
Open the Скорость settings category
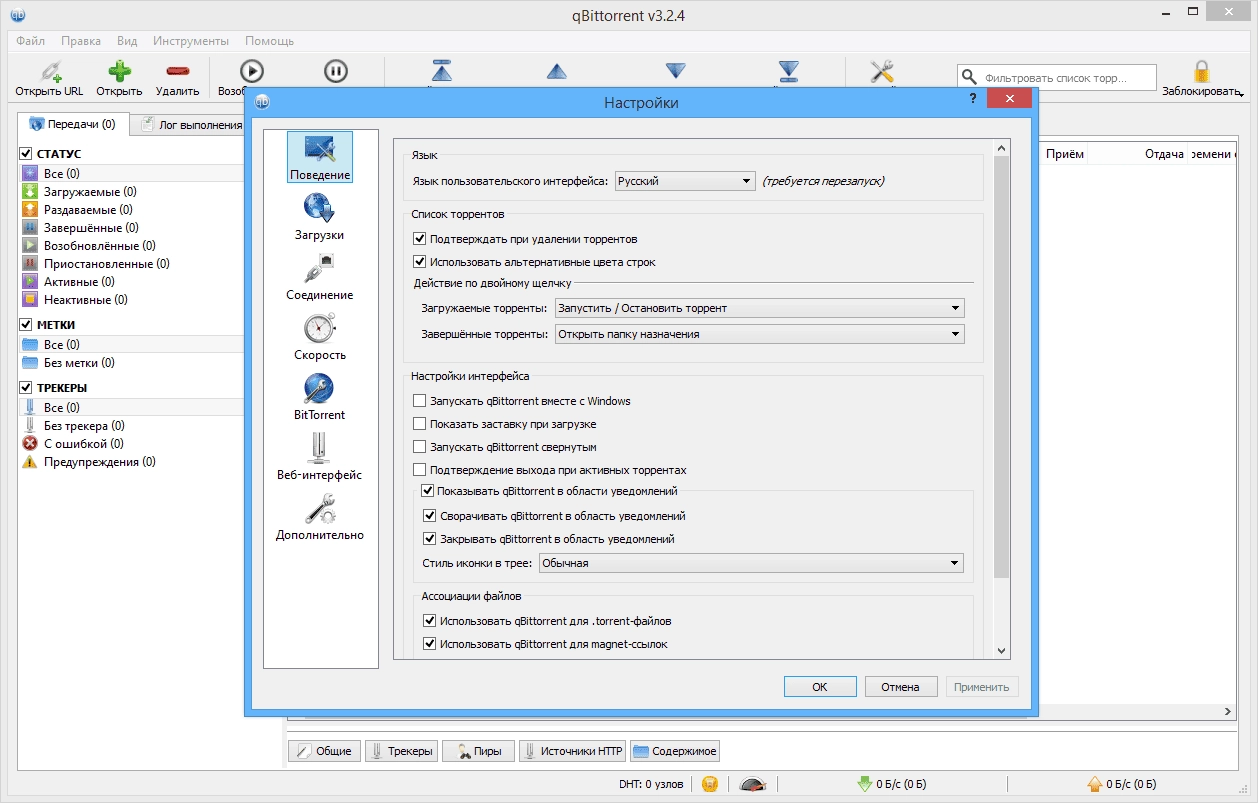coord(320,337)
